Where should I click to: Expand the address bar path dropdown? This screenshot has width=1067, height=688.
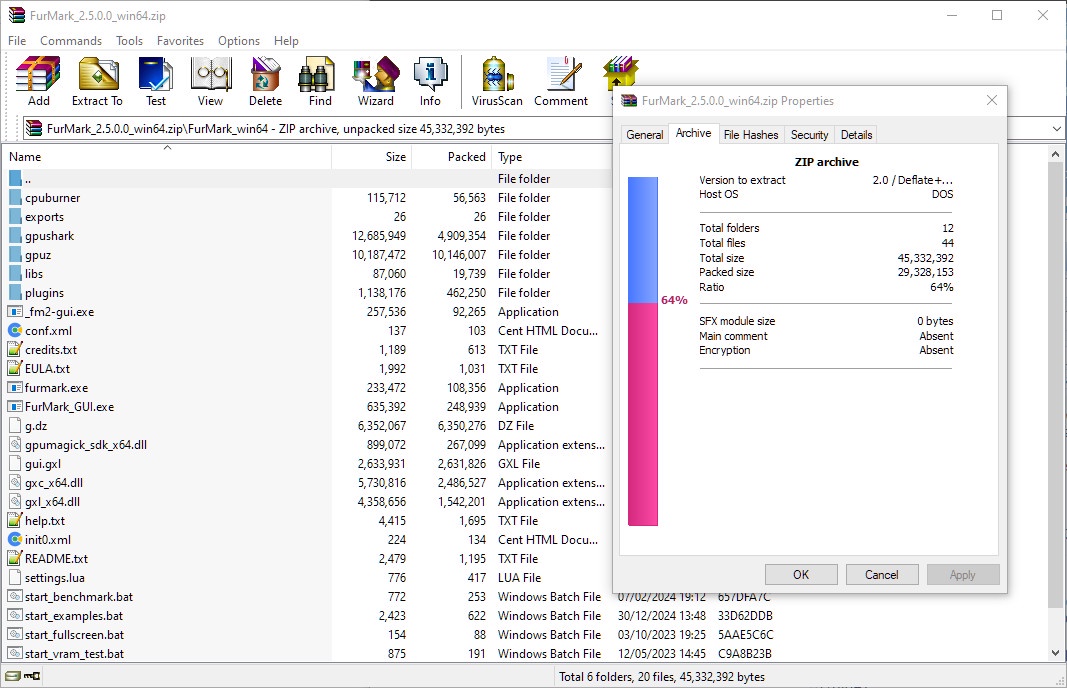pyautogui.click(x=1056, y=129)
